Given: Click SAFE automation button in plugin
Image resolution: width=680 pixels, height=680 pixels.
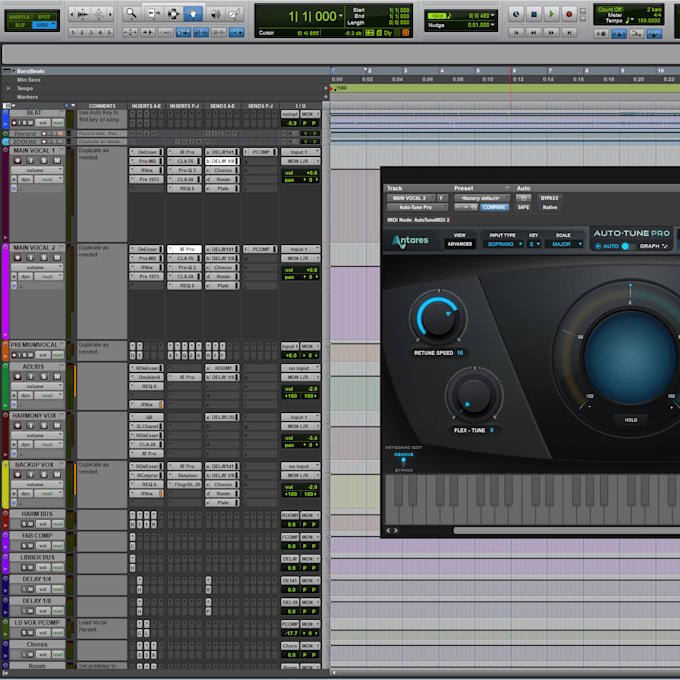Looking at the screenshot, I should (523, 207).
